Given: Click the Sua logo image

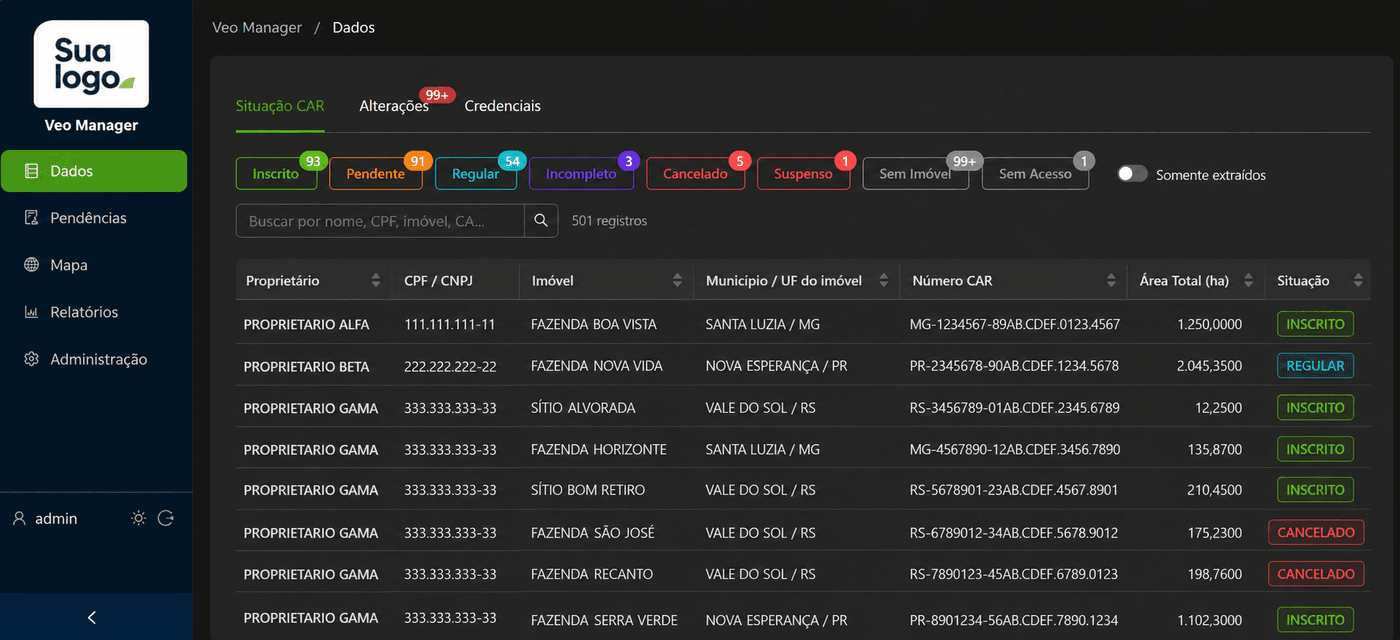Looking at the screenshot, I should click(x=92, y=64).
